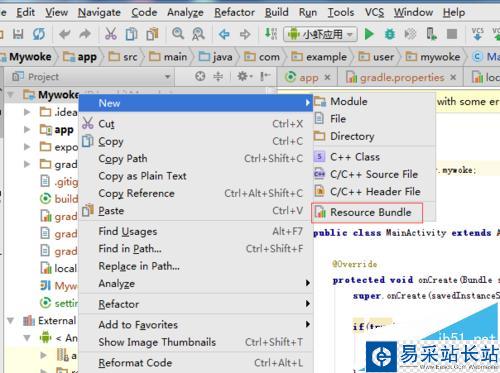Select New in the context menu
This screenshot has height=373, width=500.
pyautogui.click(x=196, y=103)
